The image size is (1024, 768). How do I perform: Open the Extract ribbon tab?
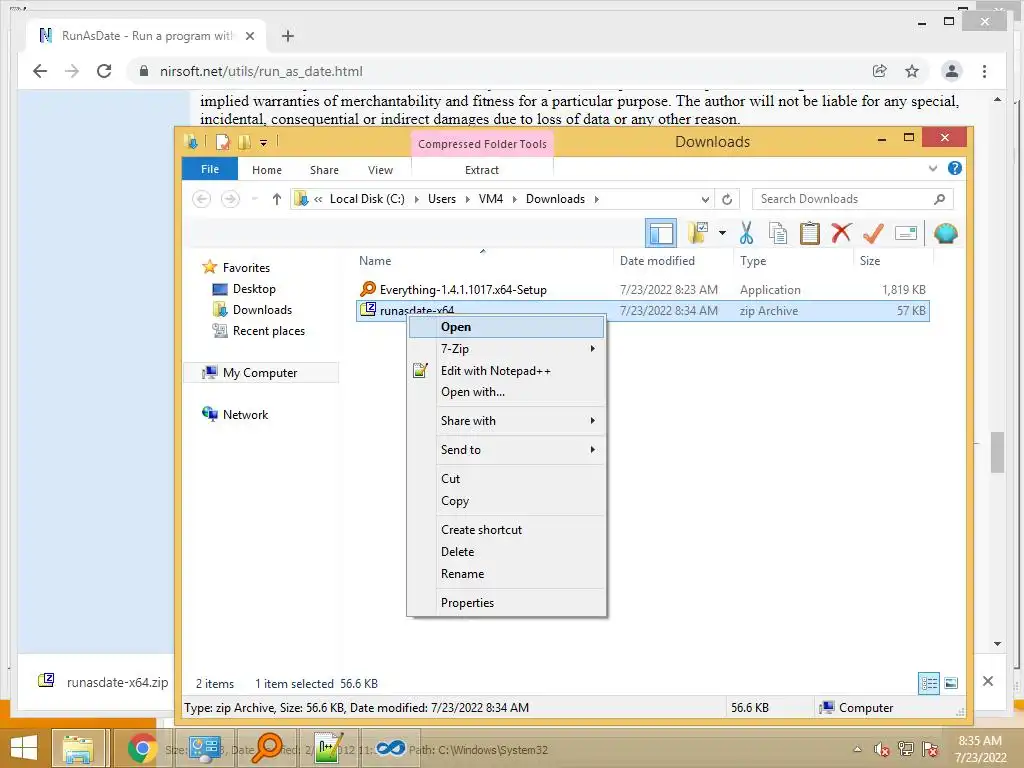[482, 170]
